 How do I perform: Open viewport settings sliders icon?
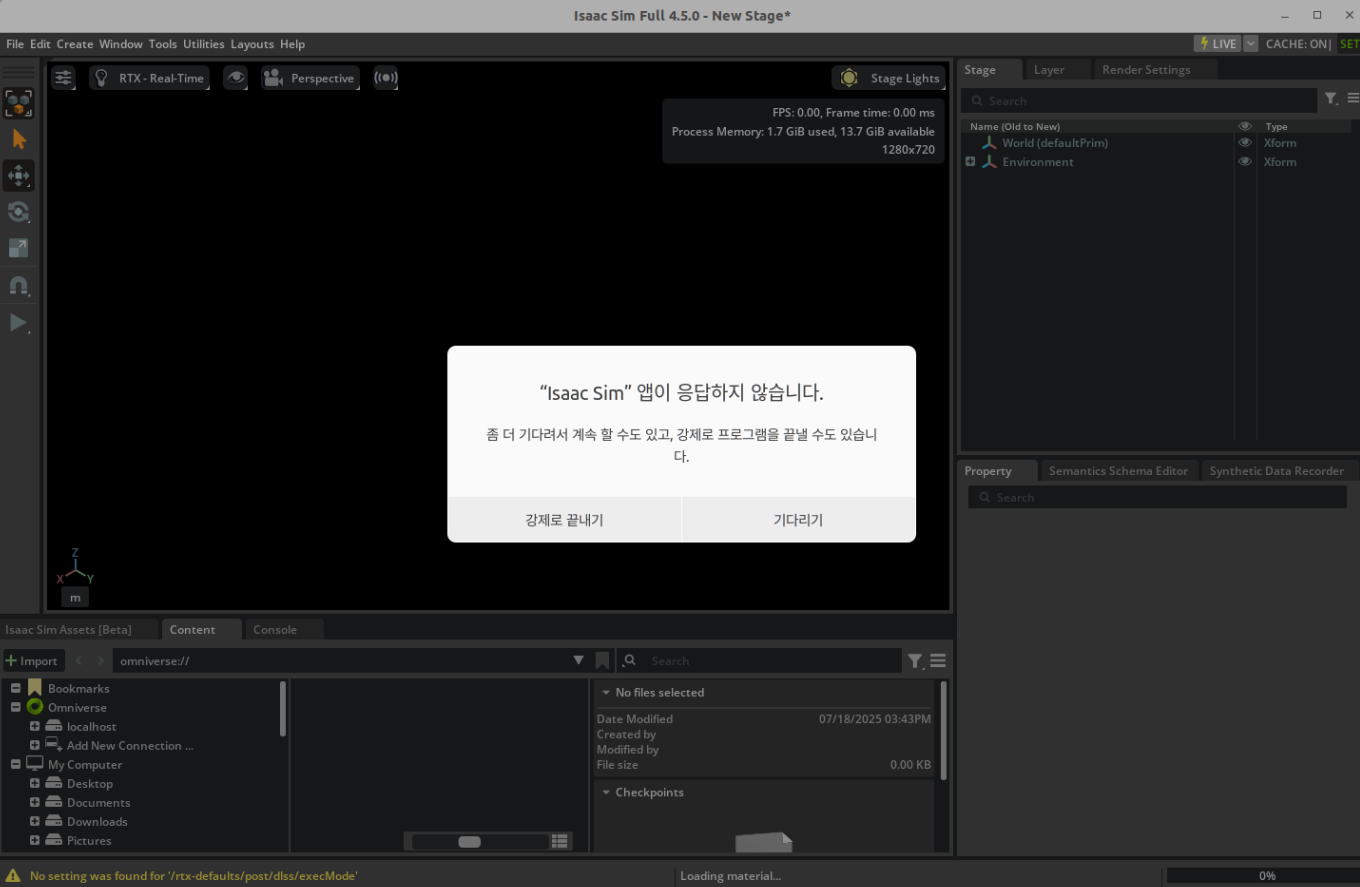pos(63,78)
